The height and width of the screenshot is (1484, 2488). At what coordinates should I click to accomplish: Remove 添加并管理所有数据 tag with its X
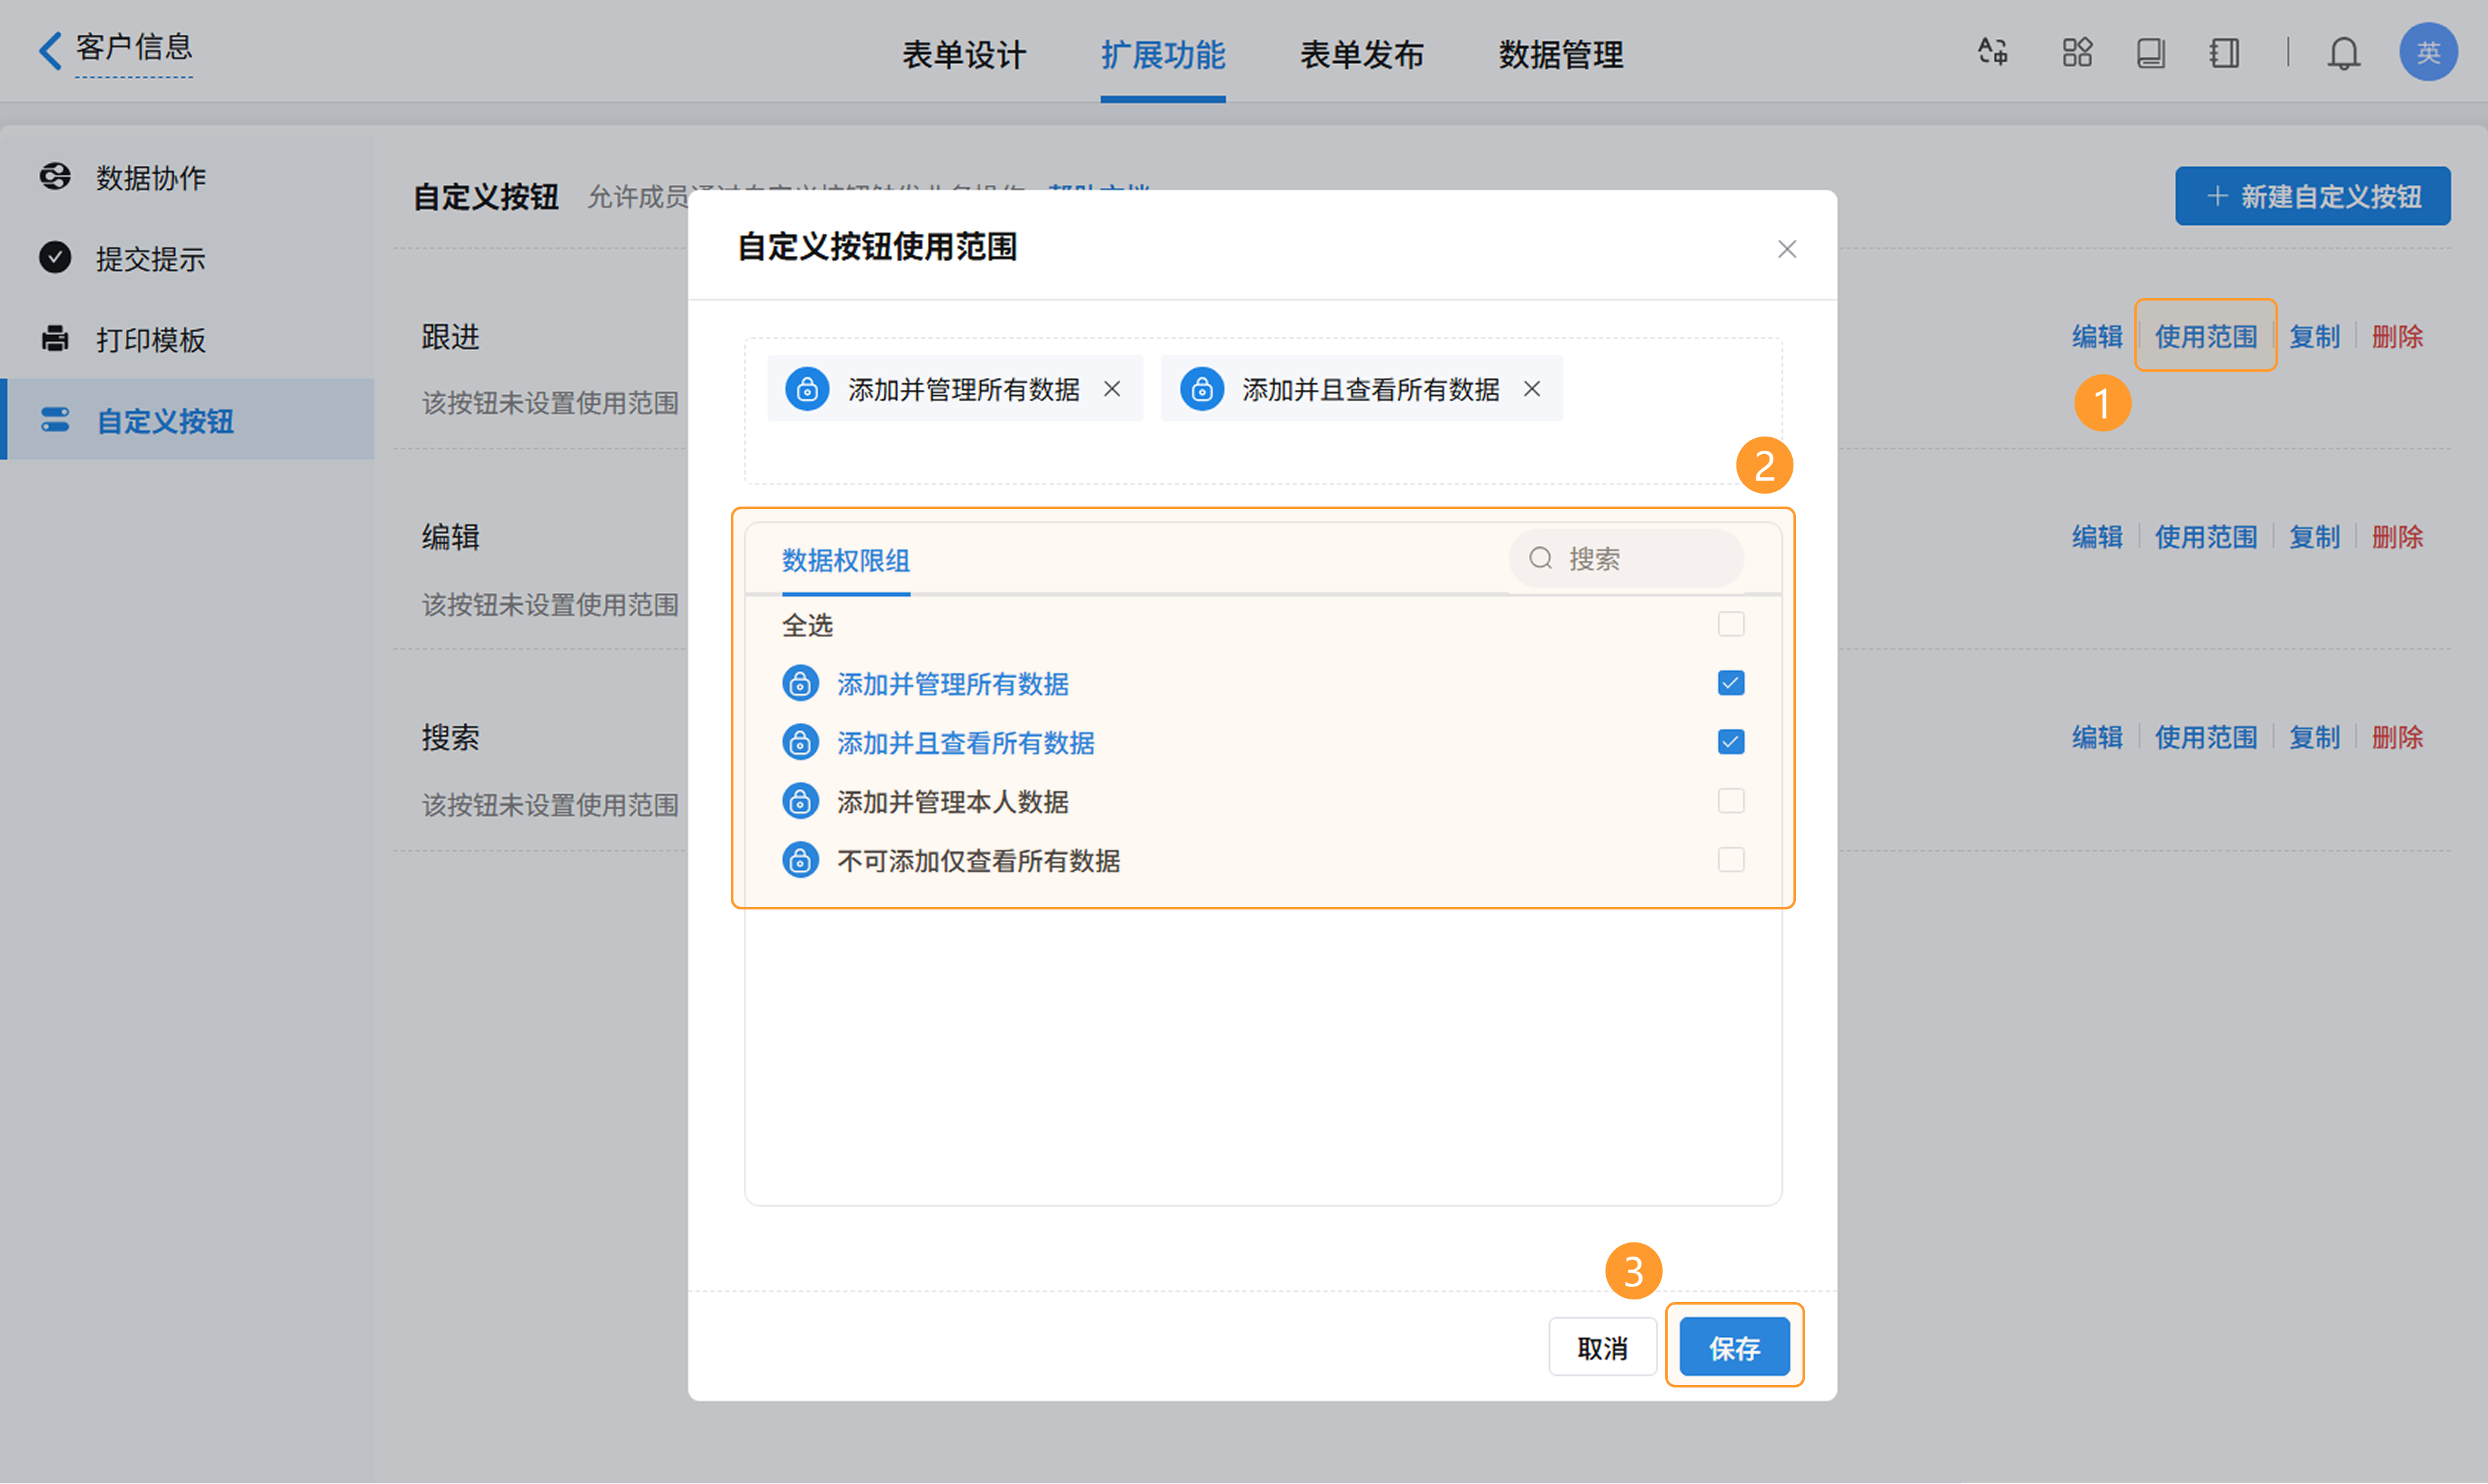click(1112, 389)
